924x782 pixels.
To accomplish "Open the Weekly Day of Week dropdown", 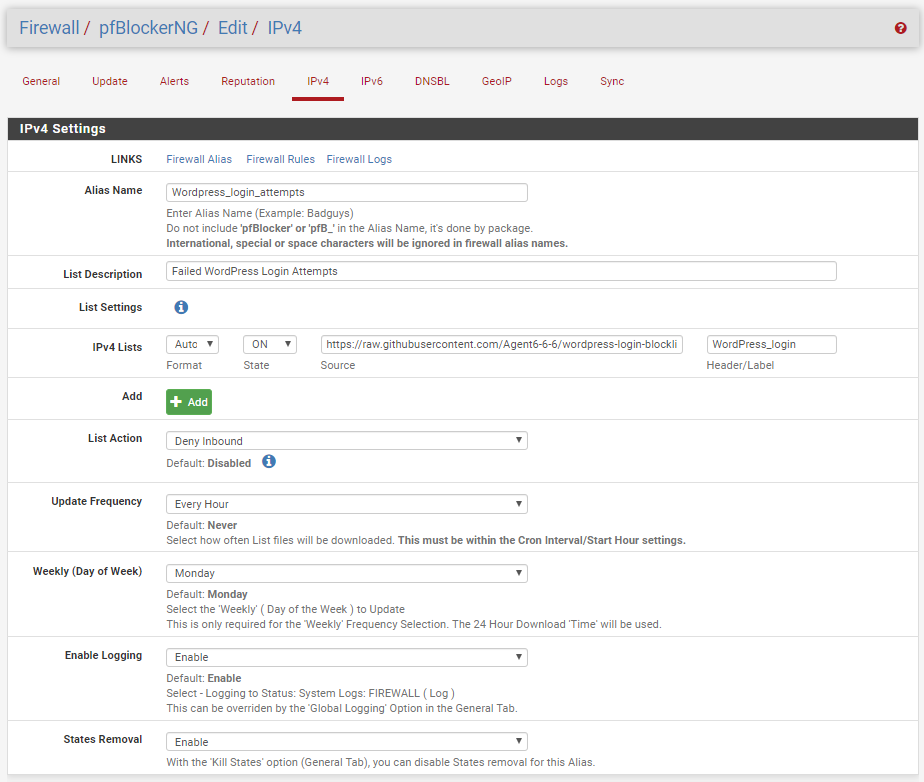I will [346, 573].
